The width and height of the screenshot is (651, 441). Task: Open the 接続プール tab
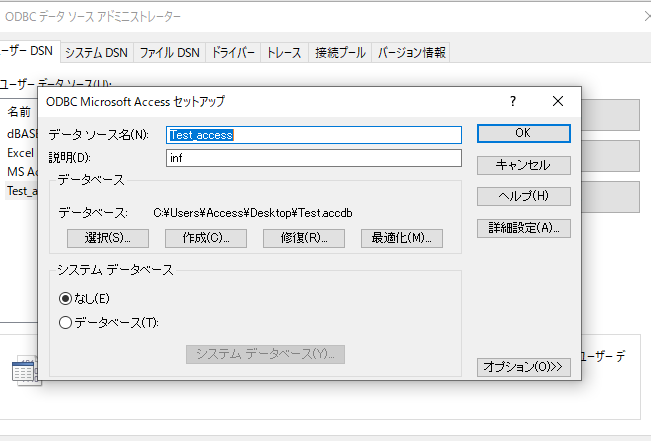tap(340, 53)
